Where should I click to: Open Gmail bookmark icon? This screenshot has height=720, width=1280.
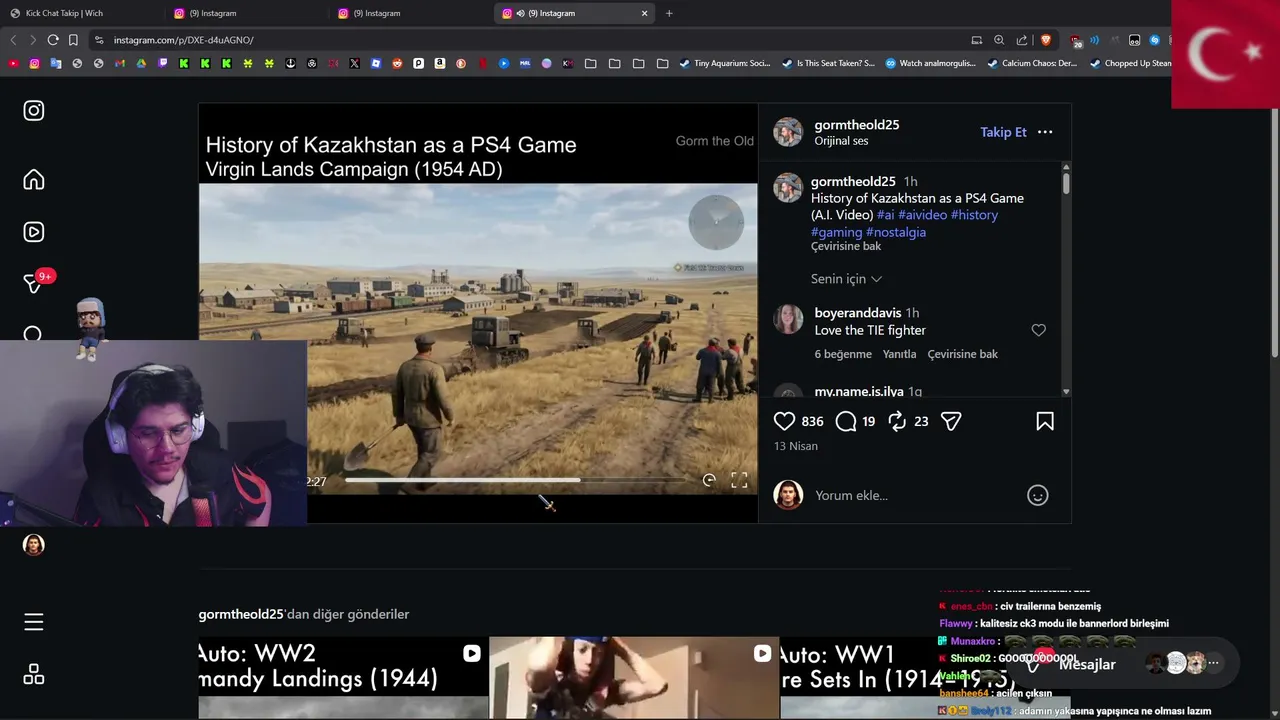click(119, 63)
